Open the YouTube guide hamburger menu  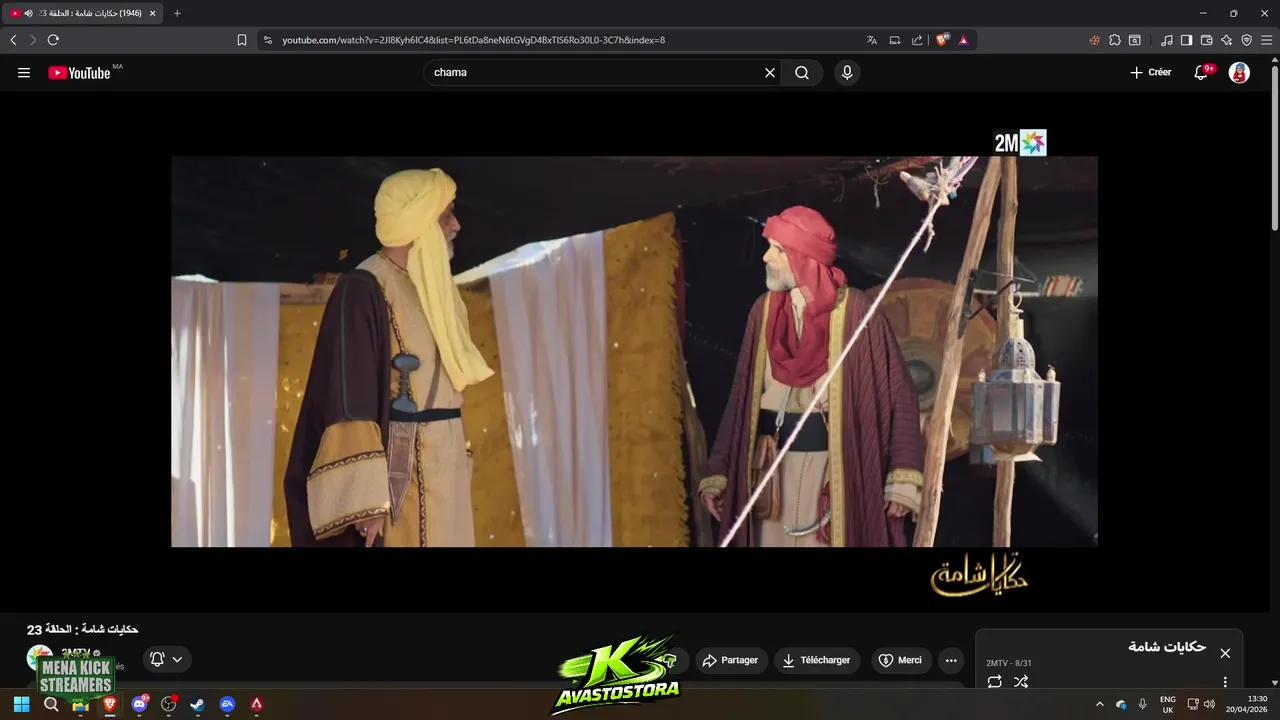pyautogui.click(x=24, y=72)
